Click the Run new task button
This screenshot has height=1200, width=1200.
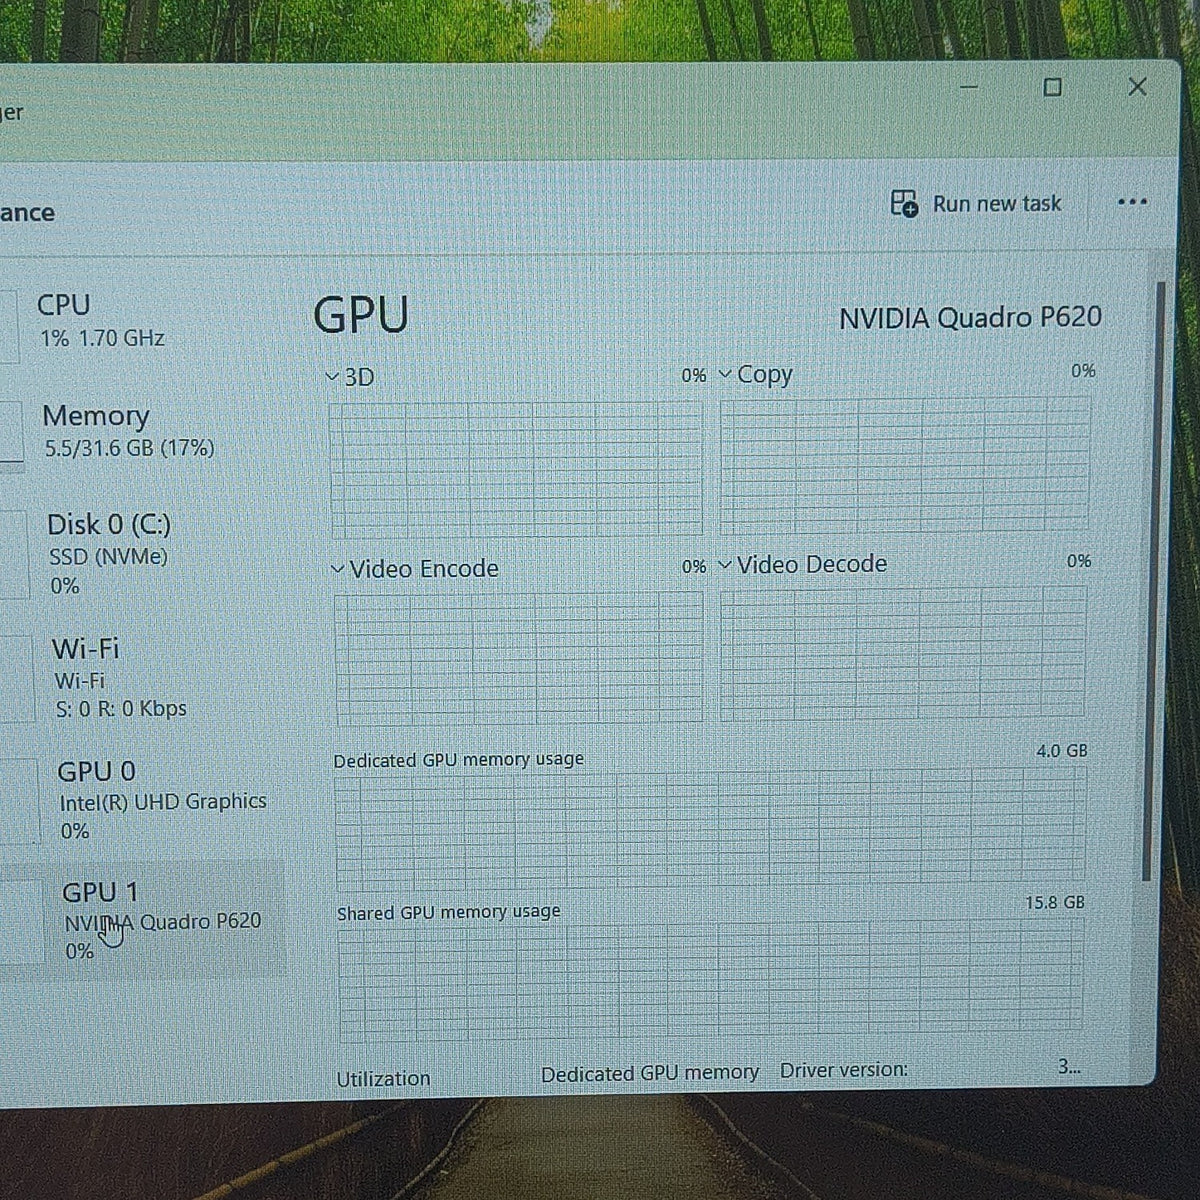(x=976, y=204)
